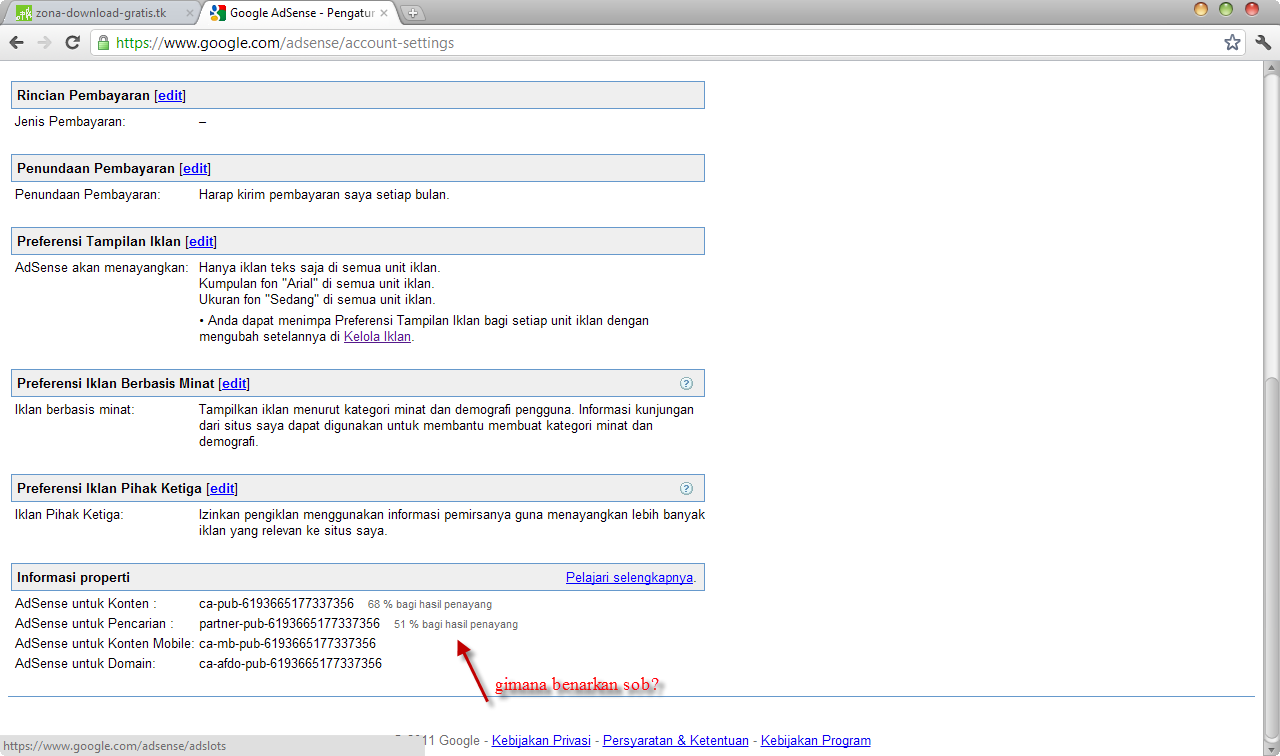
Task: Click 'AdSense akan menayangkan:' label
Action: (101, 268)
